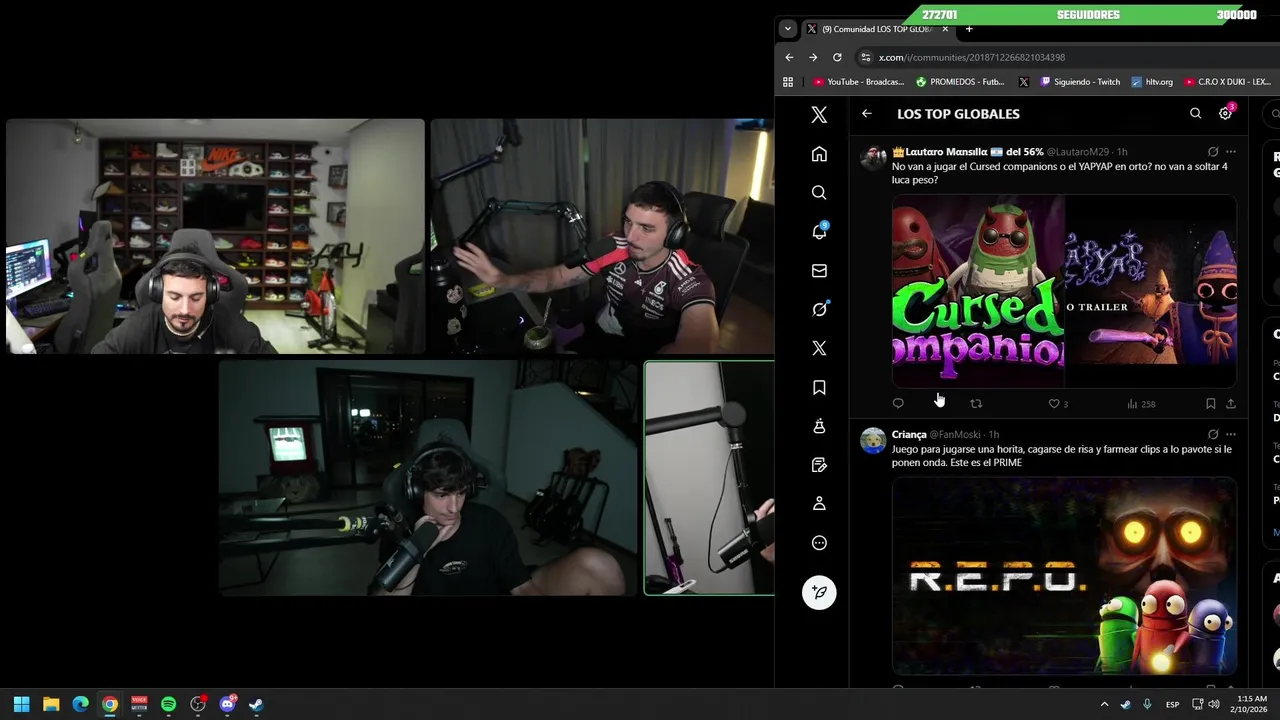This screenshot has width=1280, height=720.
Task: Go back from LOS TOP GLOBALES community
Action: tap(867, 114)
